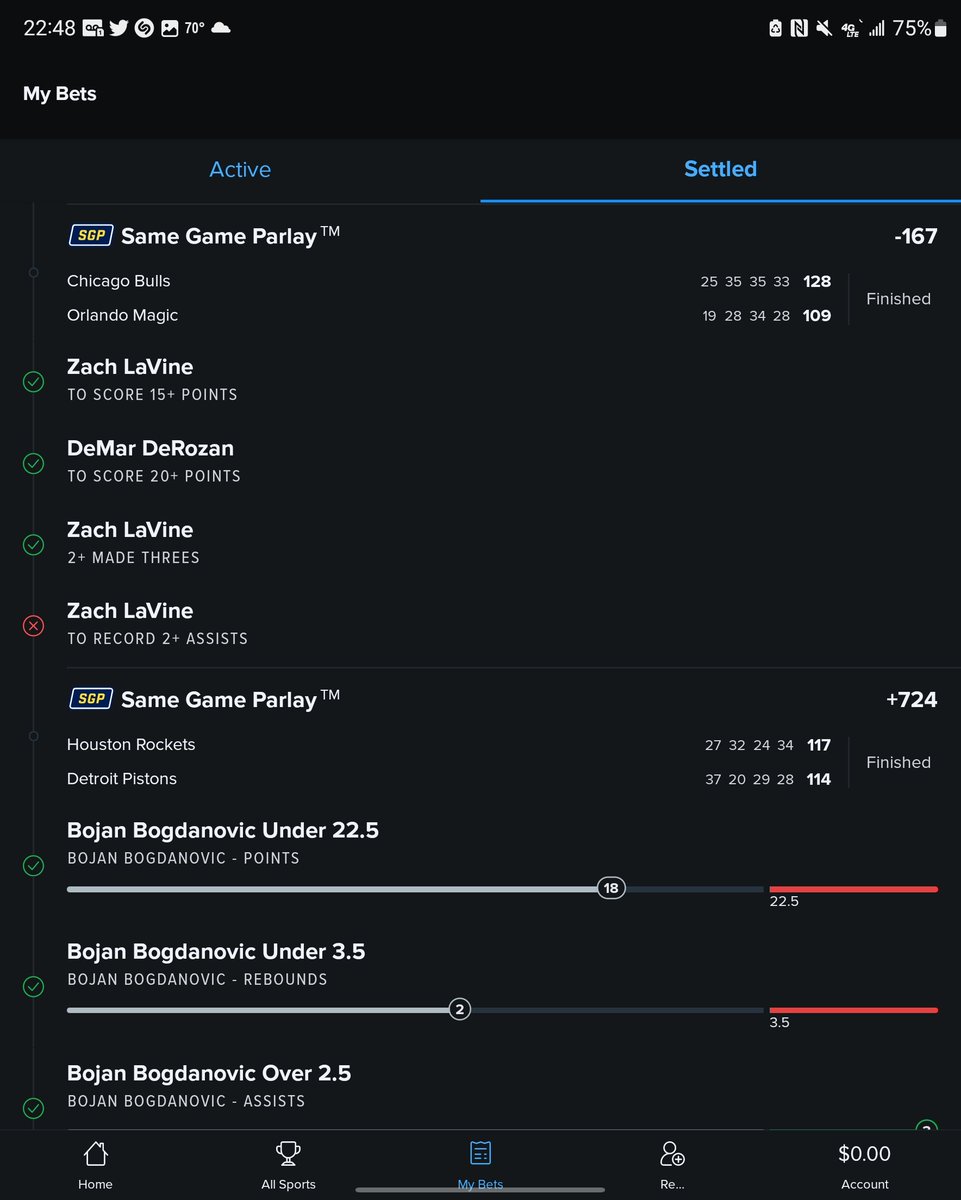961x1200 pixels.
Task: Tap the first SGP badge icon
Action: point(91,235)
